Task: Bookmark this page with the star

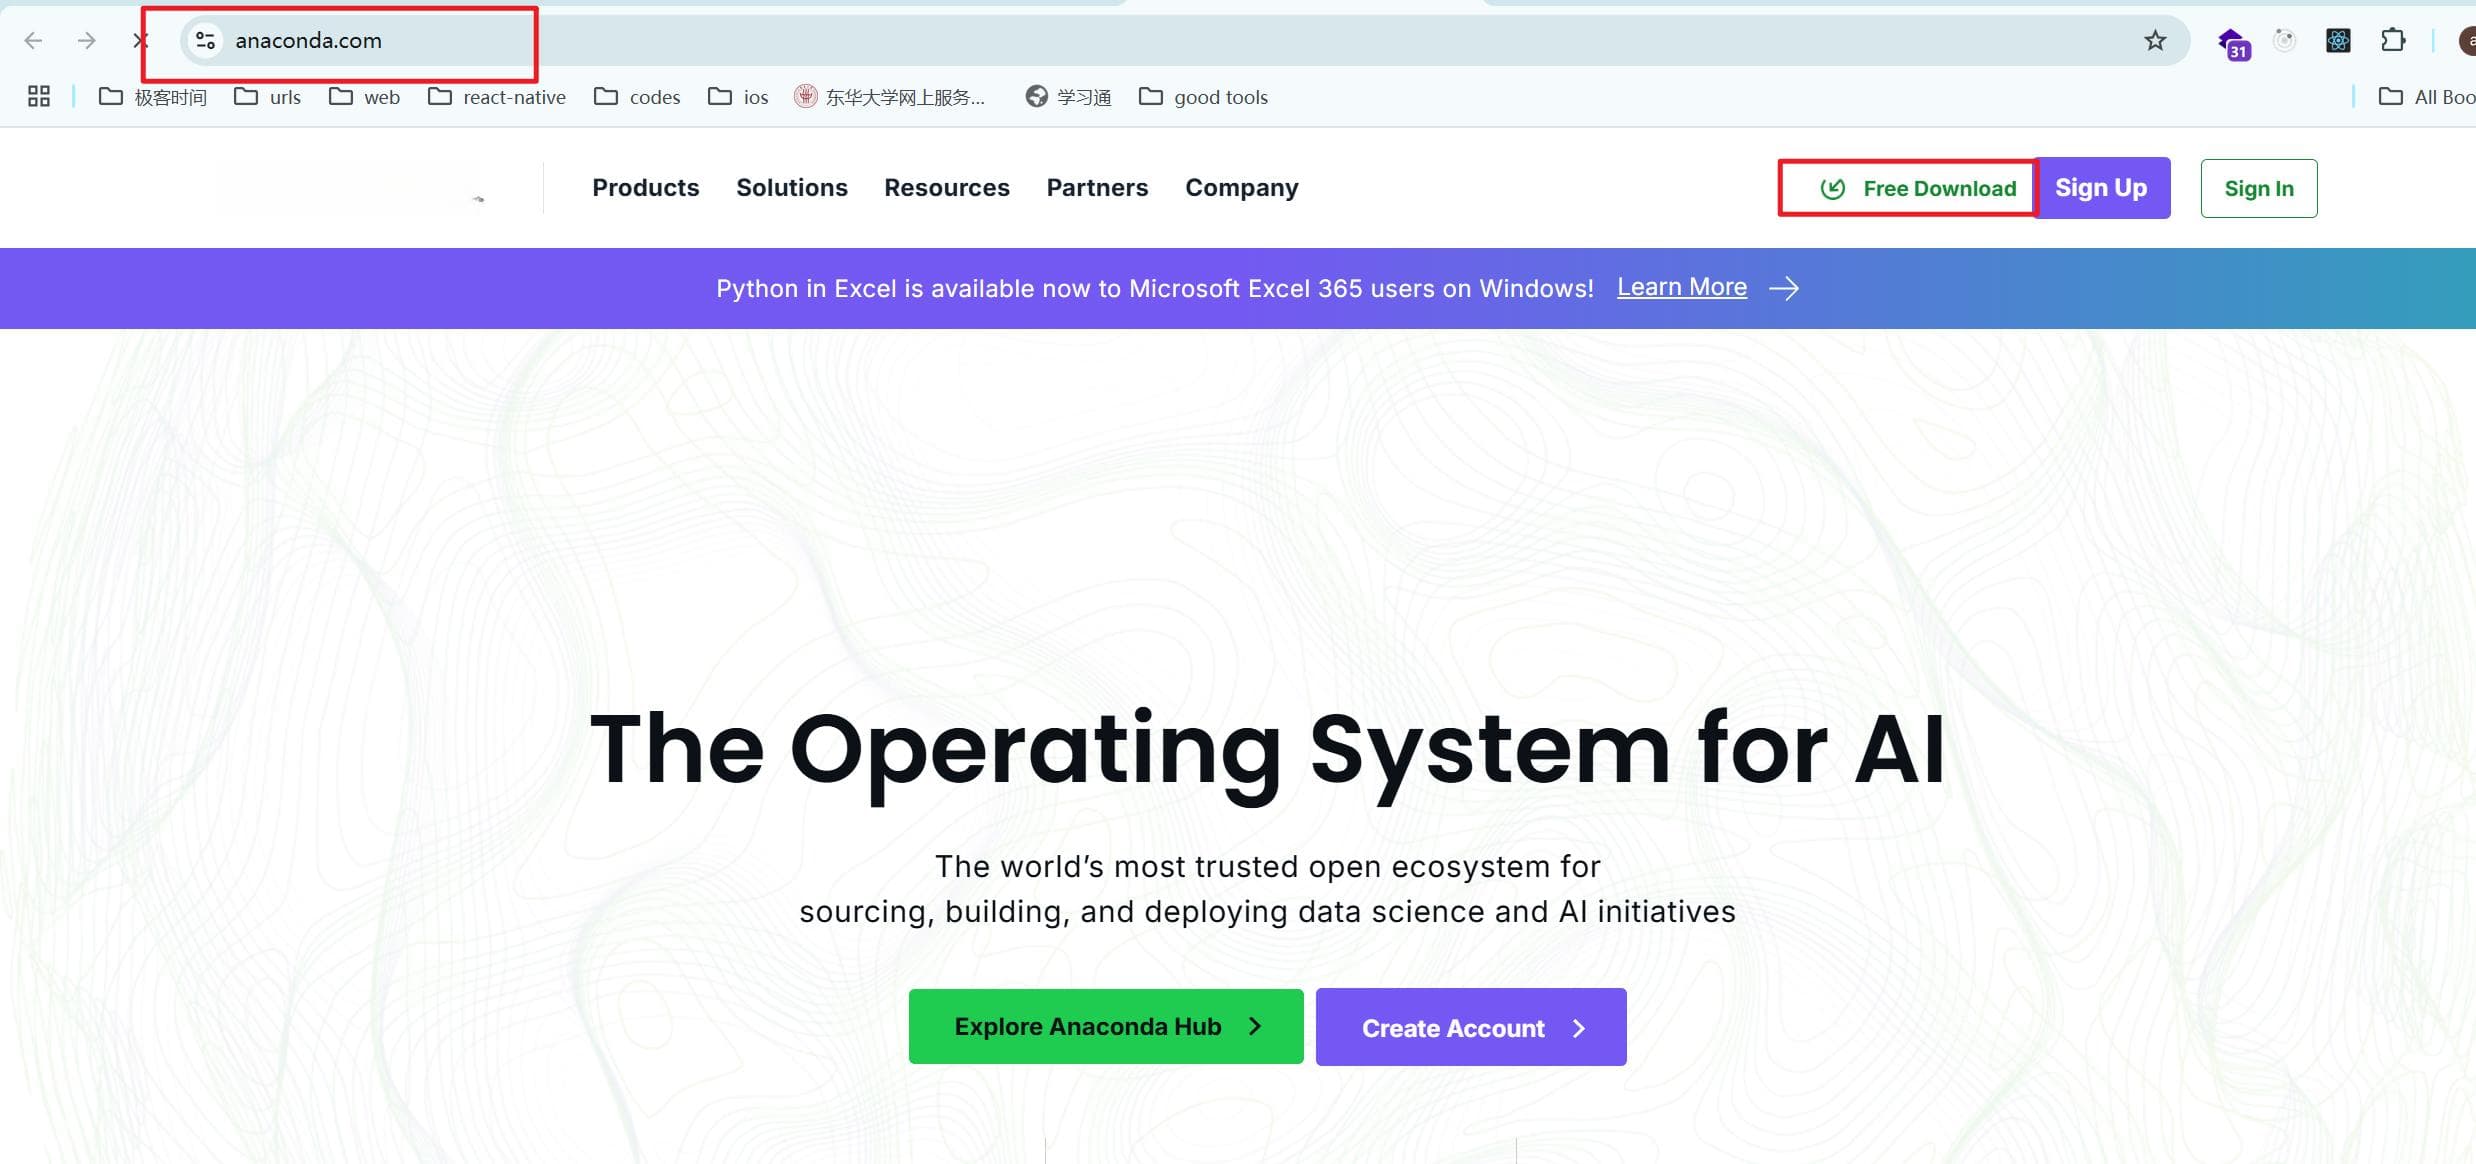Action: tap(2155, 40)
